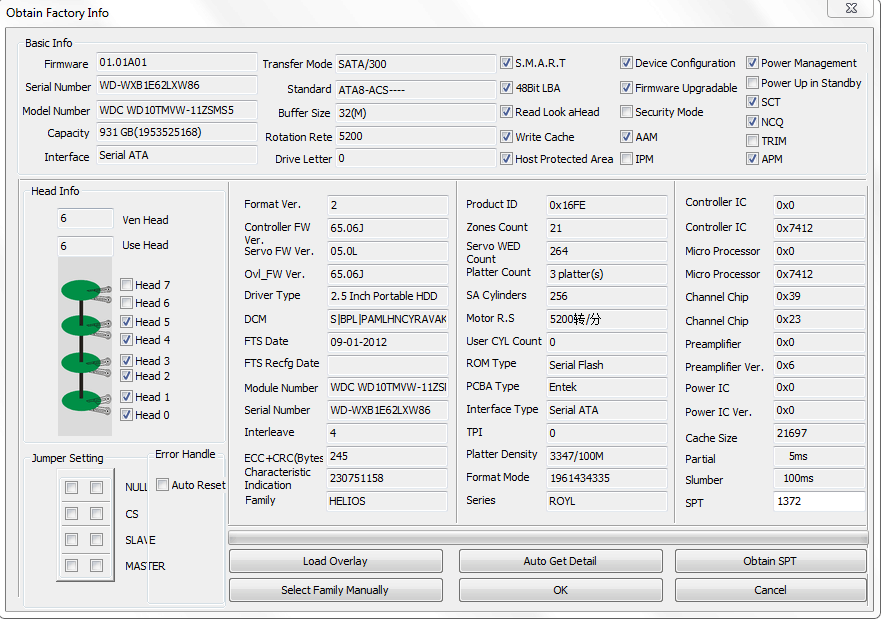Screen dimensions: 882x620
Task: Enable Auto Reset error handling
Action: (163, 484)
